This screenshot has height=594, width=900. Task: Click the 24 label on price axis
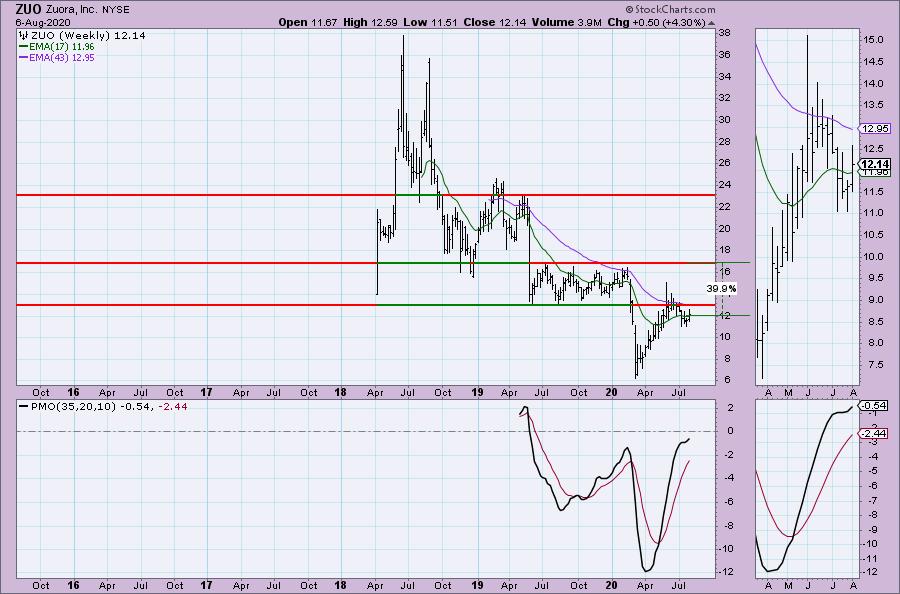tap(724, 185)
